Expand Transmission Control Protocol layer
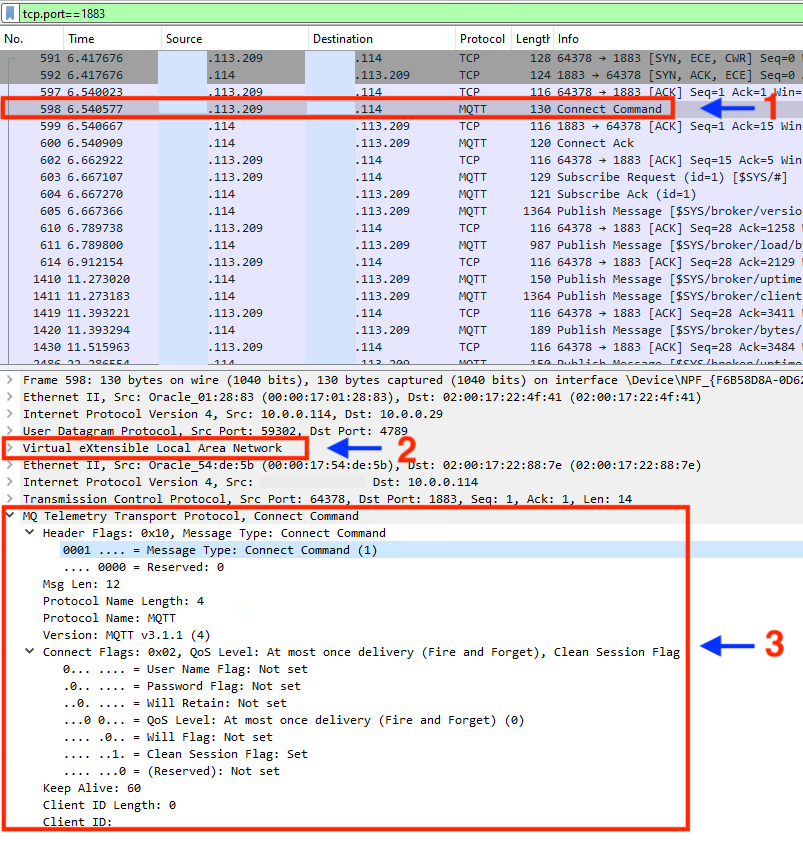This screenshot has width=803, height=845. [10, 498]
